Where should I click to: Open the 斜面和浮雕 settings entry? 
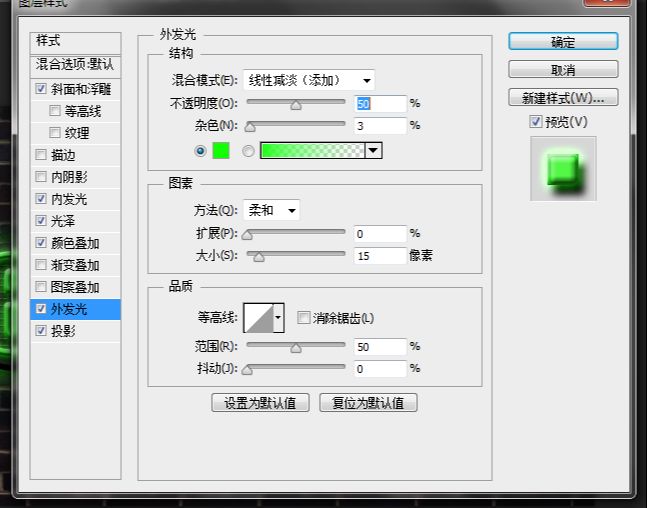point(81,89)
